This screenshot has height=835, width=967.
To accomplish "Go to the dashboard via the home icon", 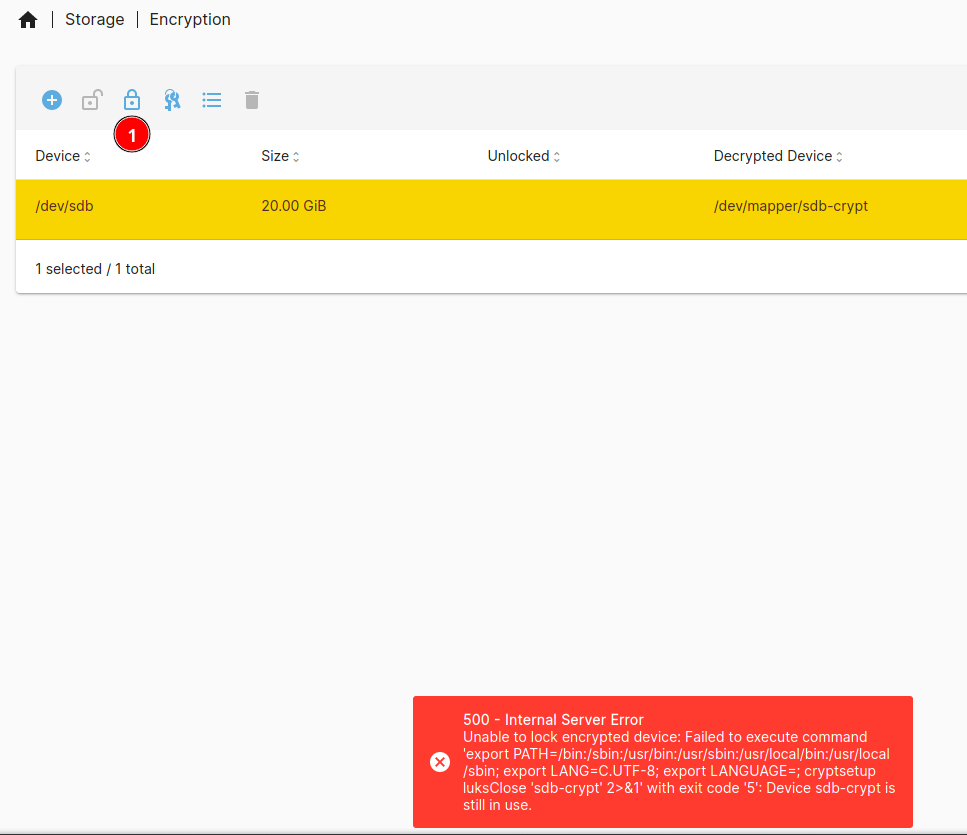I will [x=27, y=19].
